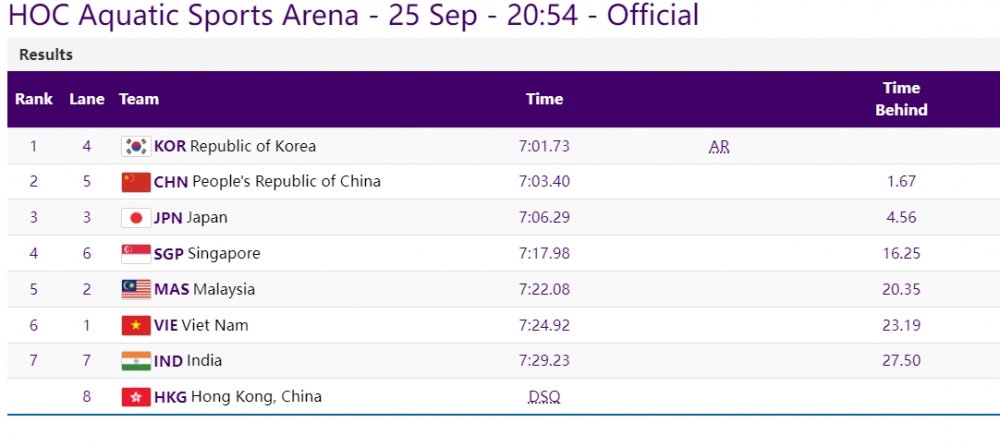Click the Rank column header
The width and height of the screenshot is (1000, 447).
point(34,99)
